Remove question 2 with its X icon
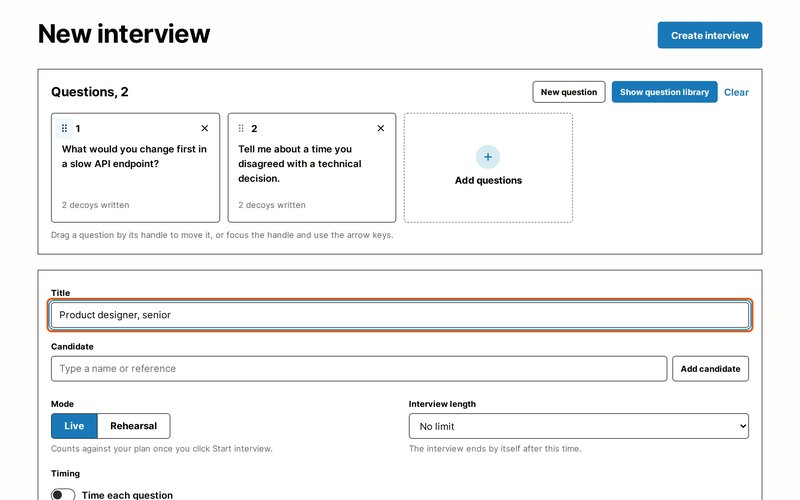The image size is (800, 500). click(381, 128)
